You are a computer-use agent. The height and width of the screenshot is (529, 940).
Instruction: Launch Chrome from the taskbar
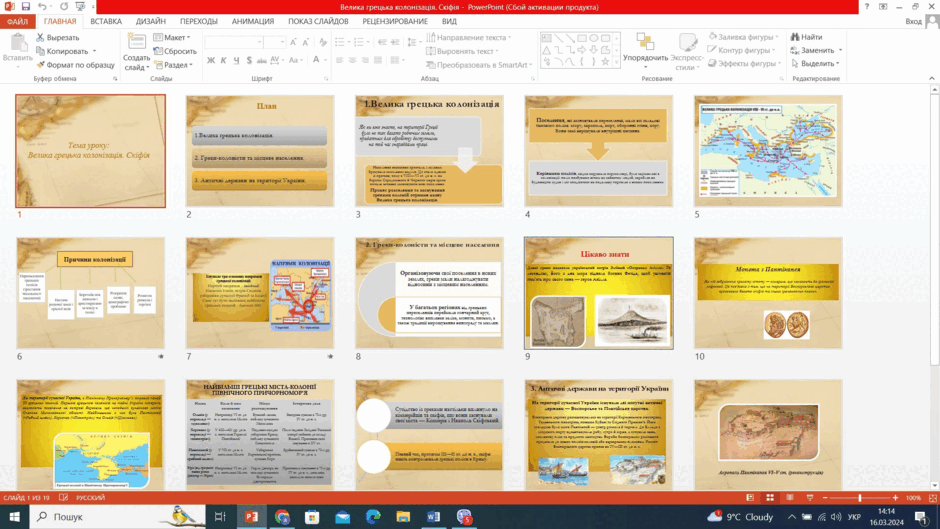point(282,516)
